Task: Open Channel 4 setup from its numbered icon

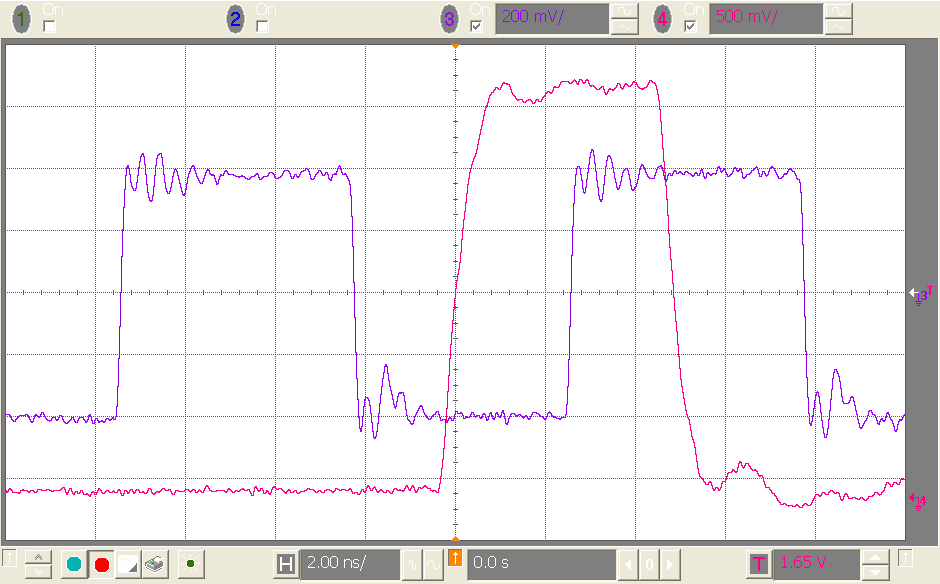Action: click(x=661, y=17)
